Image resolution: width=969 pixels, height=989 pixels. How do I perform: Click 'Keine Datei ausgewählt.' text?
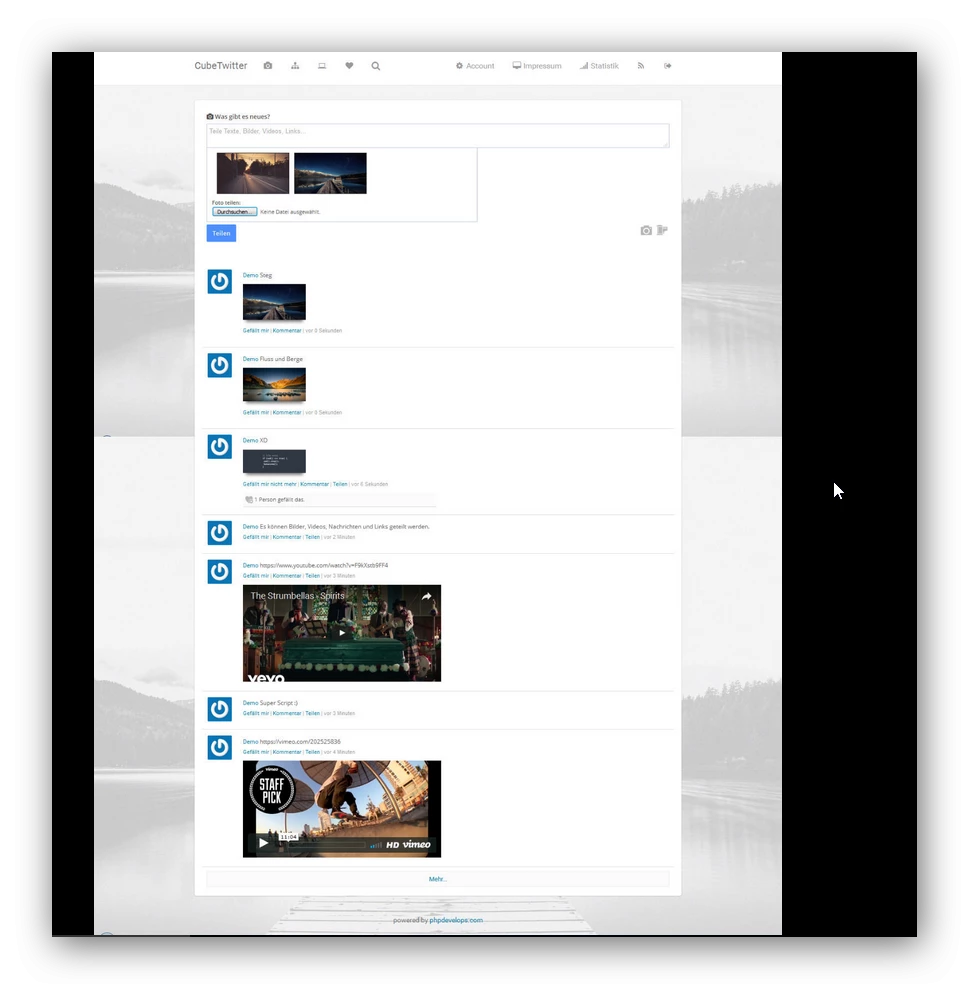290,212
